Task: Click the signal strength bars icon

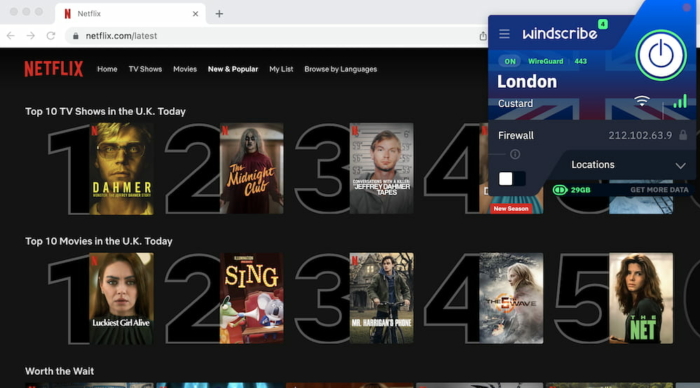Action: [x=680, y=101]
